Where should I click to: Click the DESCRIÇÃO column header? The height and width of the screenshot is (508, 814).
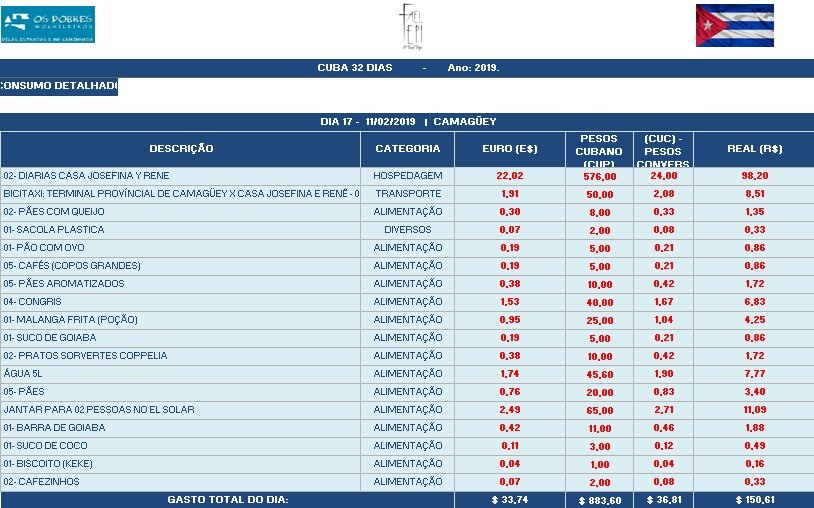click(181, 149)
